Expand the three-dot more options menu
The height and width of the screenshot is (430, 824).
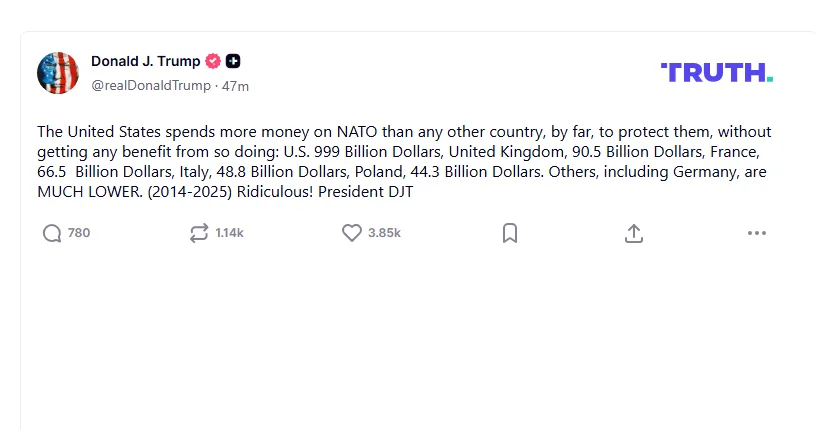pyautogui.click(x=757, y=233)
